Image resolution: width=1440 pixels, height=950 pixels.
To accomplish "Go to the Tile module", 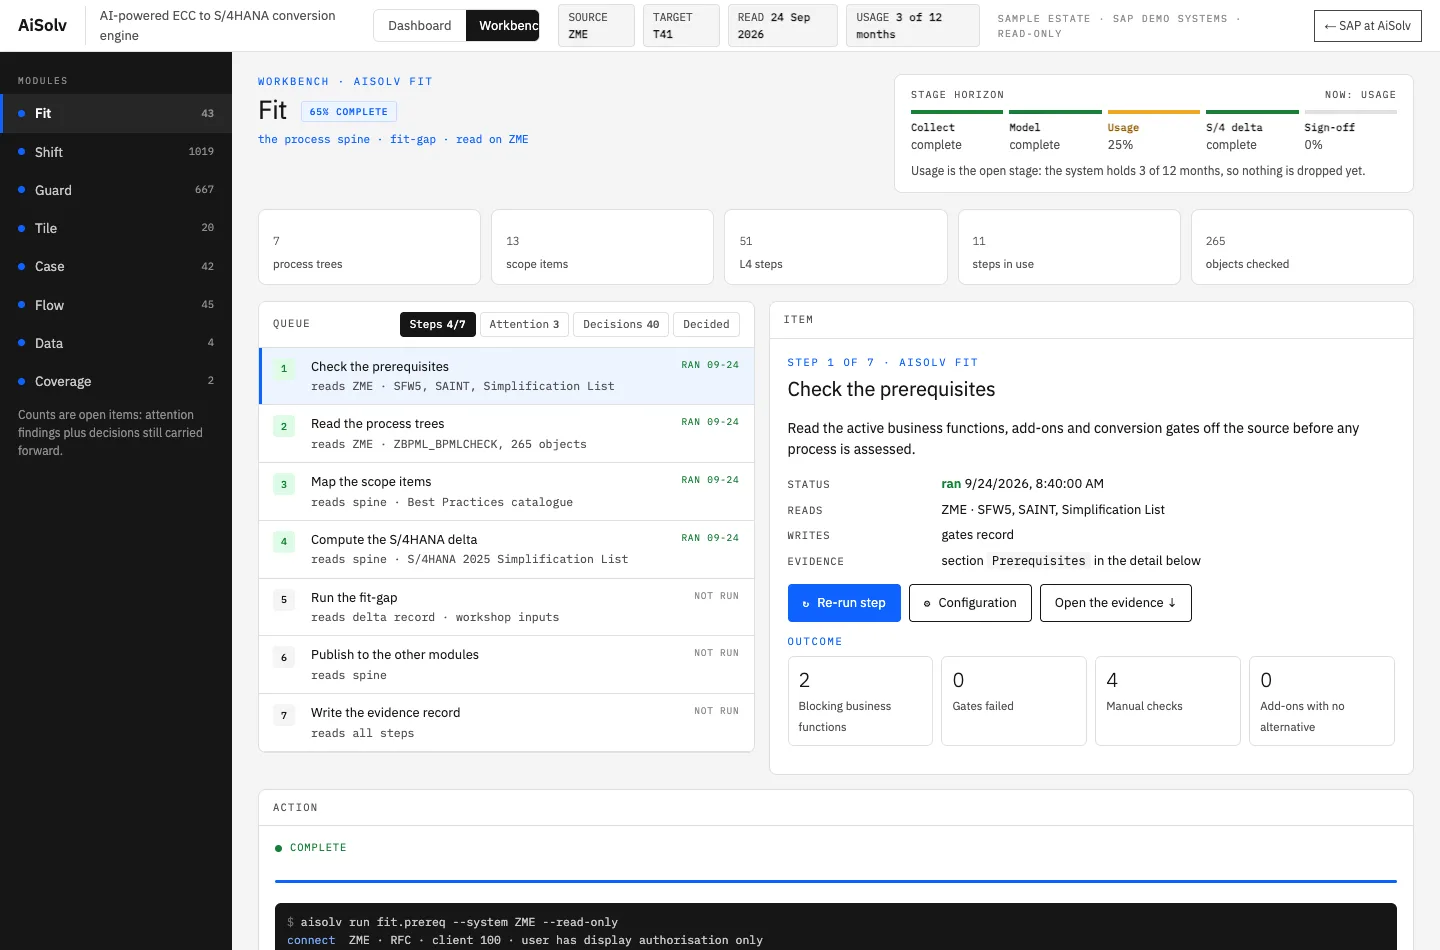I will click(x=116, y=228).
